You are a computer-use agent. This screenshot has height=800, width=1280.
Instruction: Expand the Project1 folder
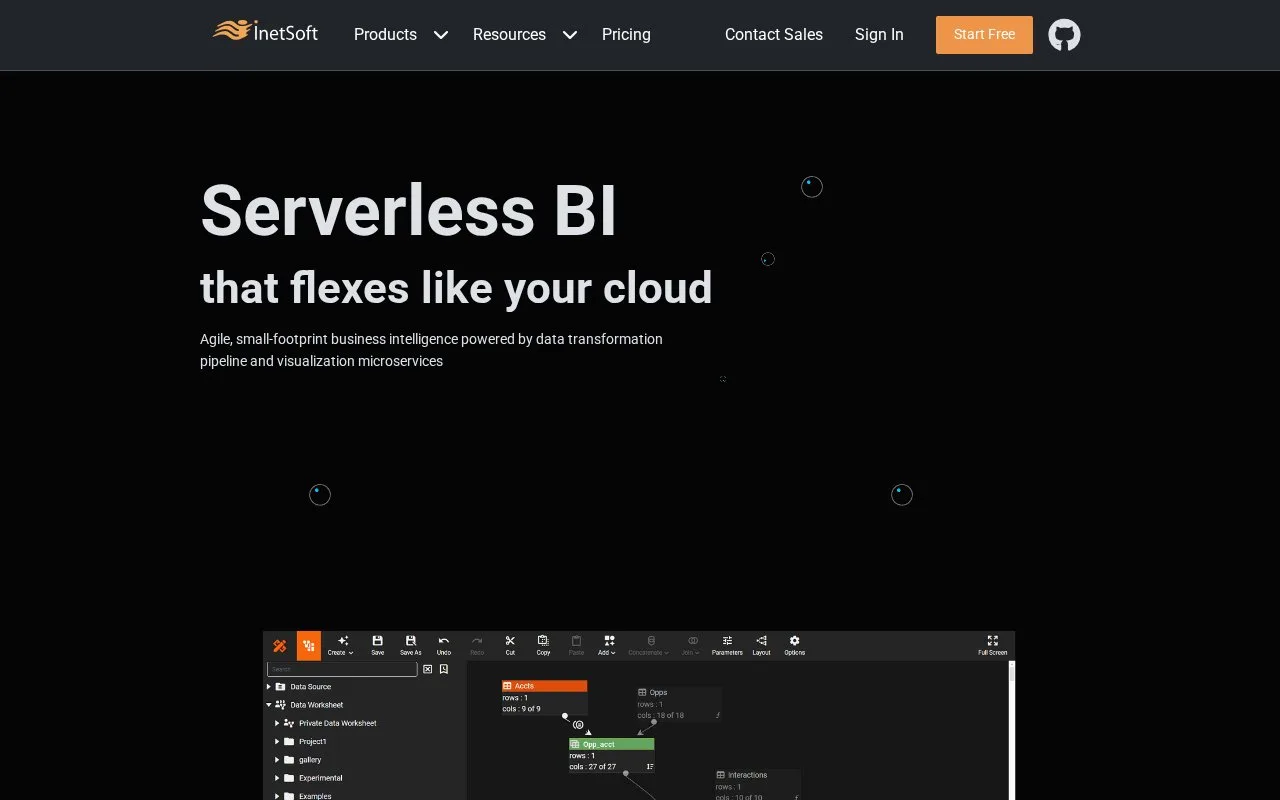coord(277,742)
